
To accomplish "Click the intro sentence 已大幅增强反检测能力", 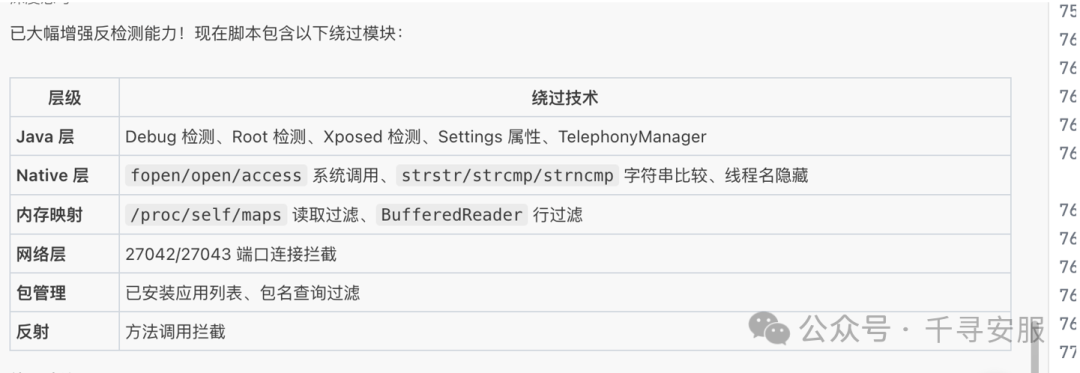I will 94,34.
